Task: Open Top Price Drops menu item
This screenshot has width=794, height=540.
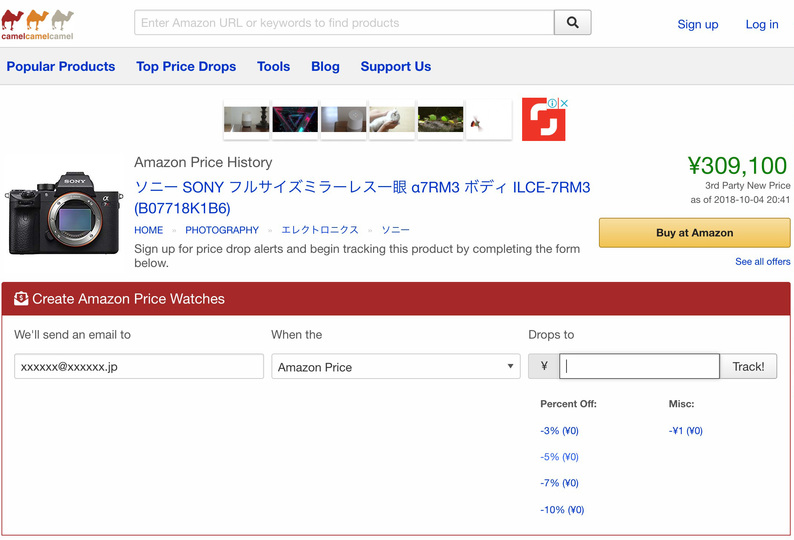Action: (x=186, y=66)
